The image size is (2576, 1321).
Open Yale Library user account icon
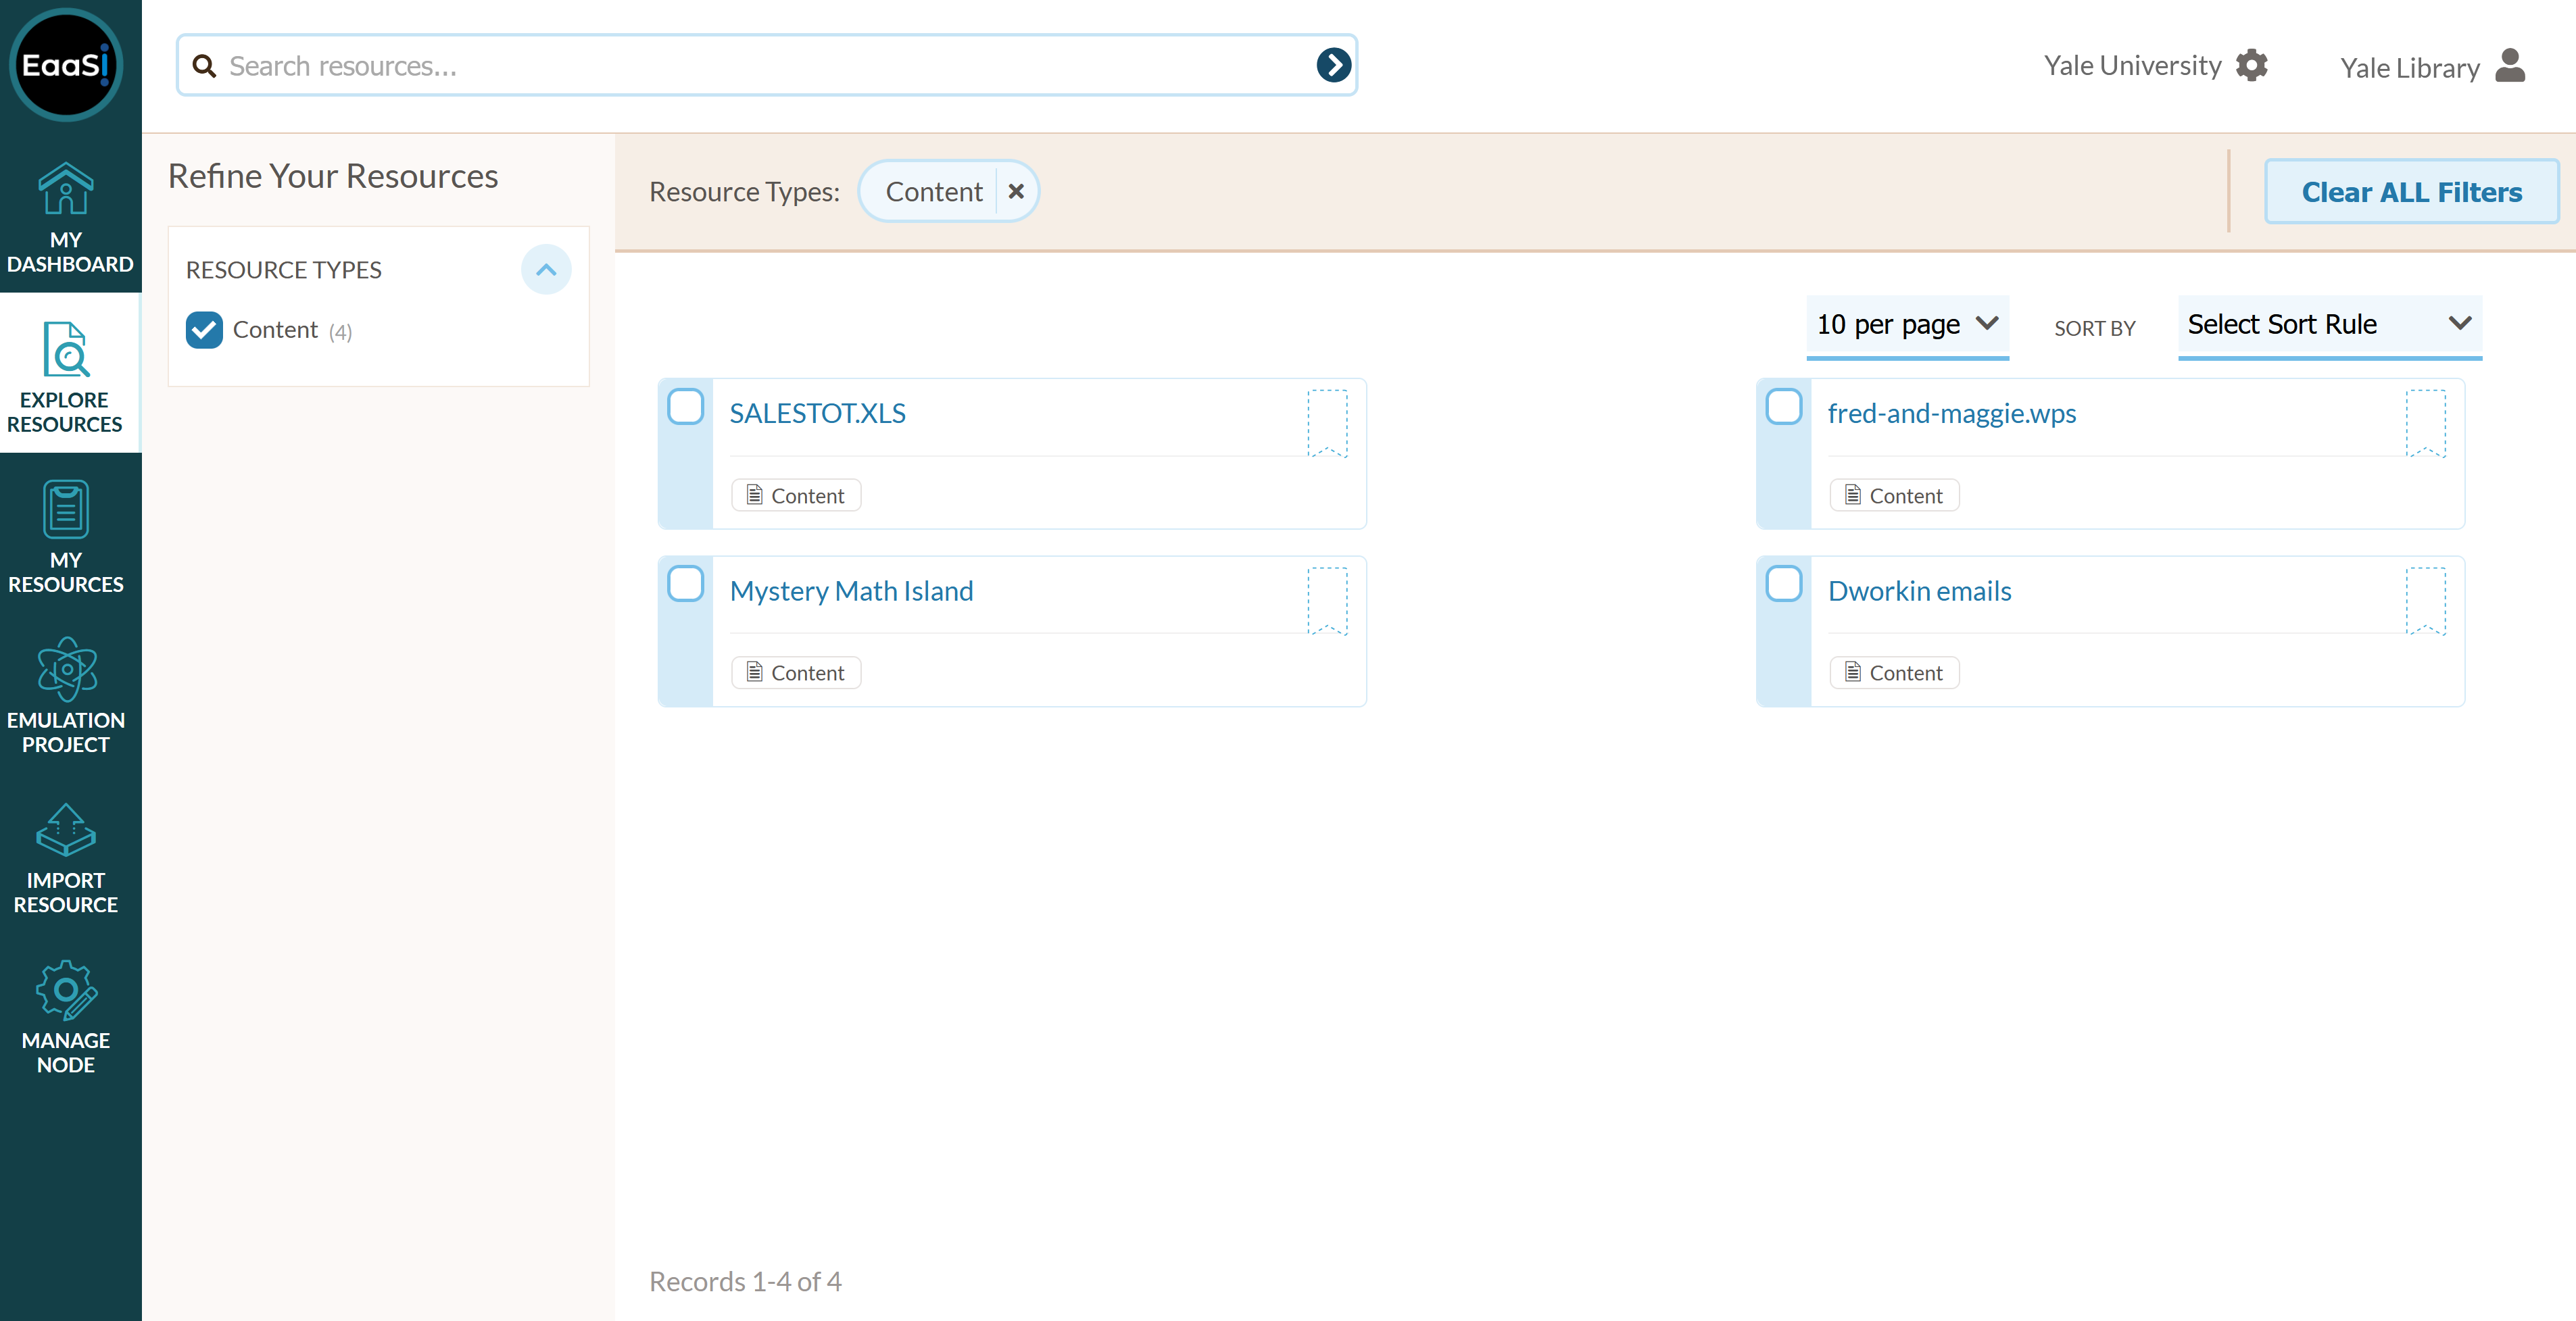(x=2510, y=66)
